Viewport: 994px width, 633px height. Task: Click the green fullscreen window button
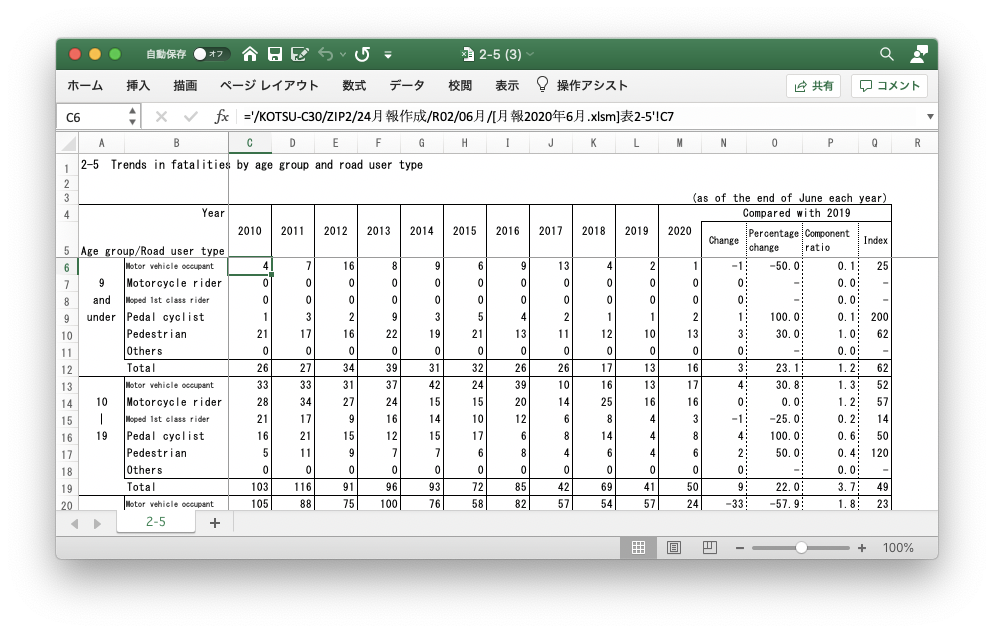[x=115, y=54]
